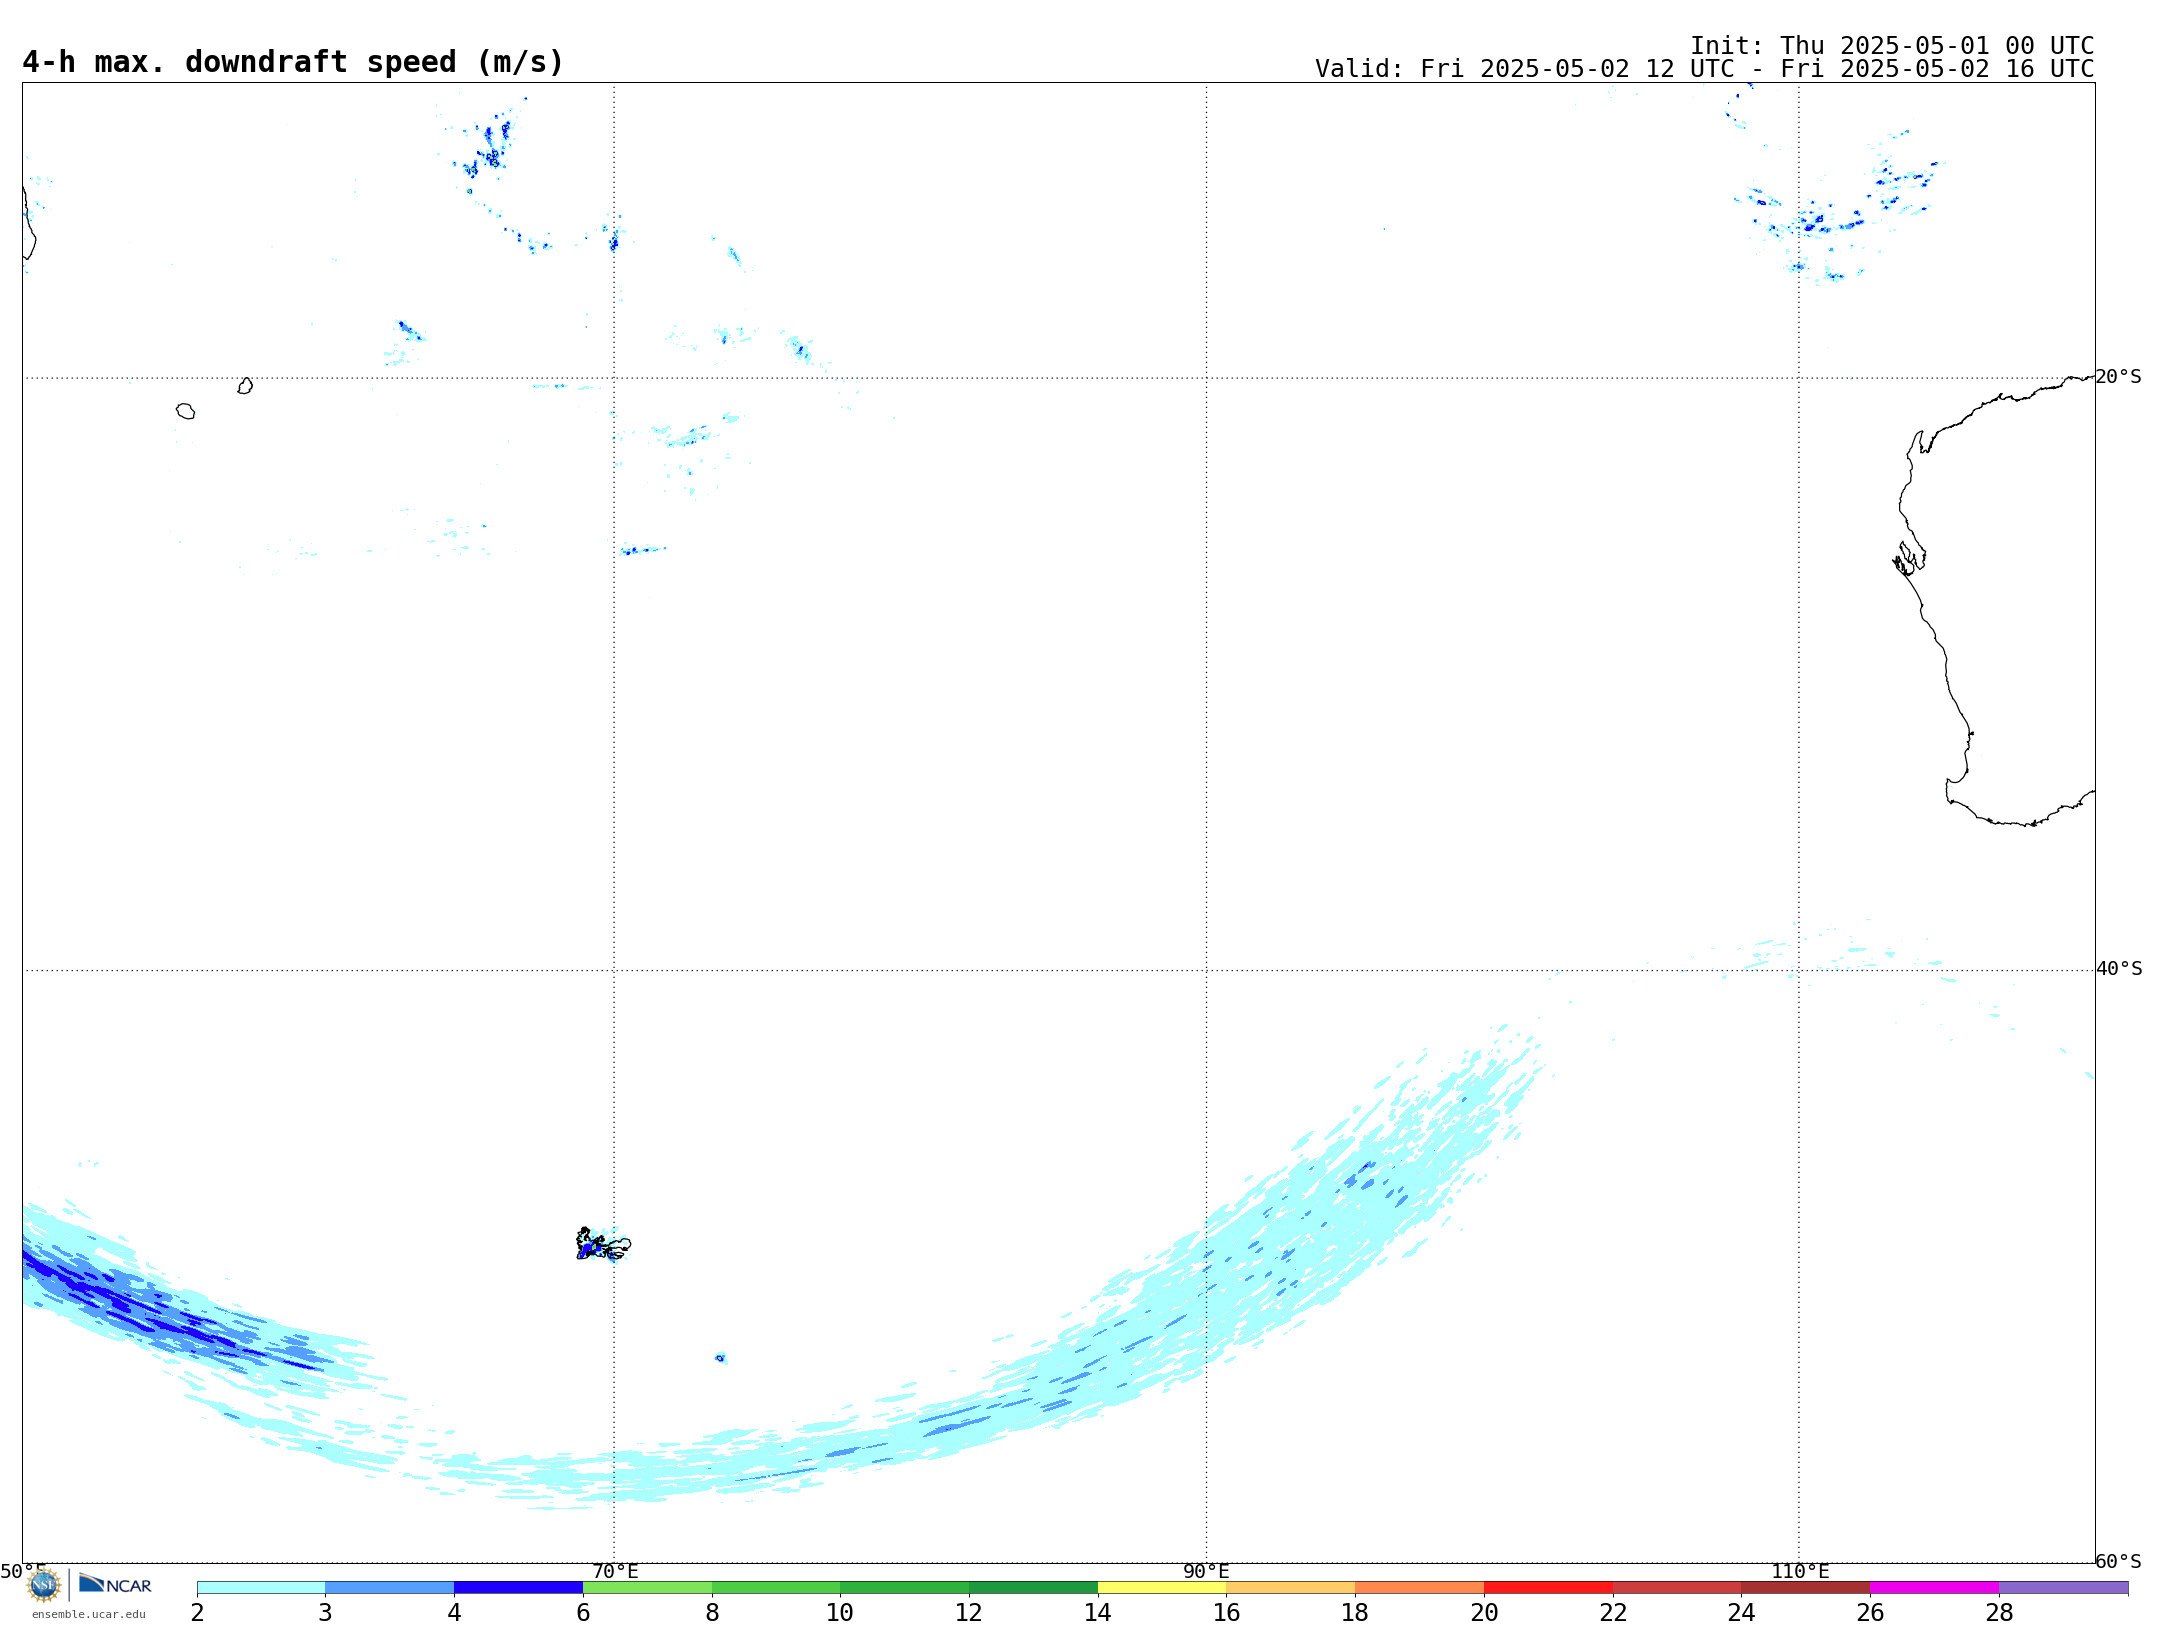Click the 60°S latitude label
This screenshot has height=1626, width=2160.
[2118, 1561]
